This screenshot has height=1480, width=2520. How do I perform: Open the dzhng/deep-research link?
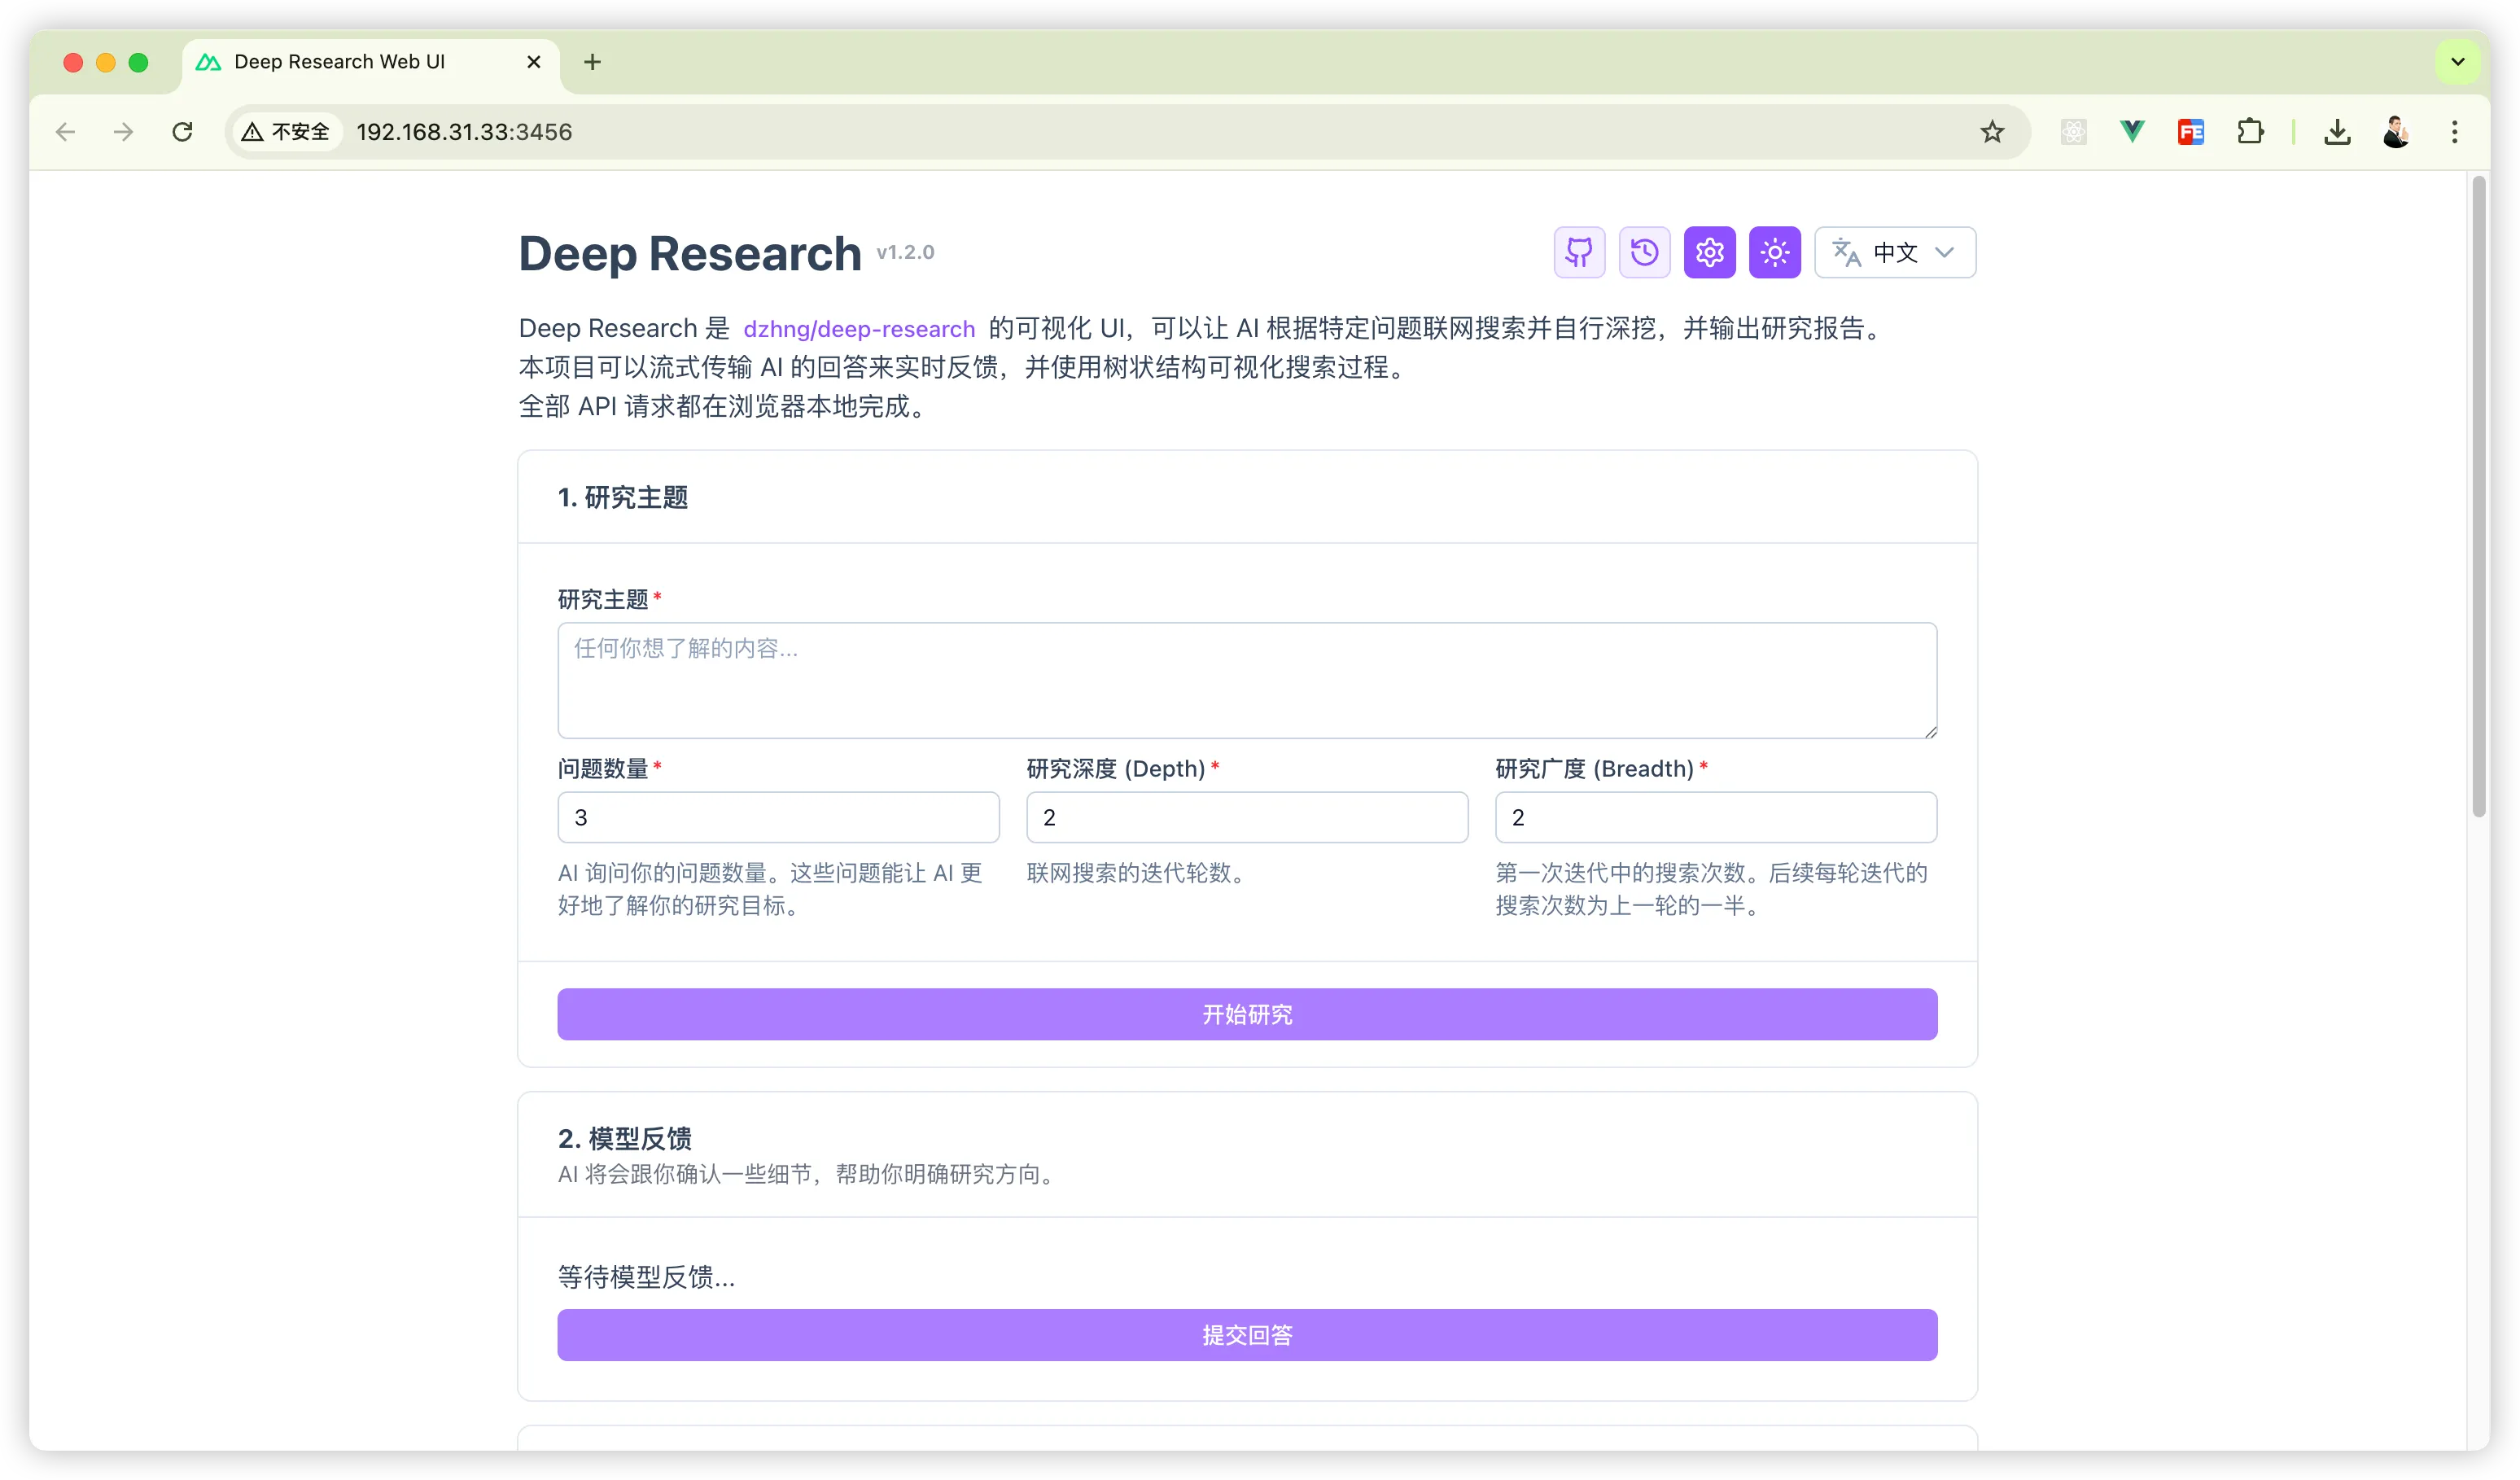(859, 328)
